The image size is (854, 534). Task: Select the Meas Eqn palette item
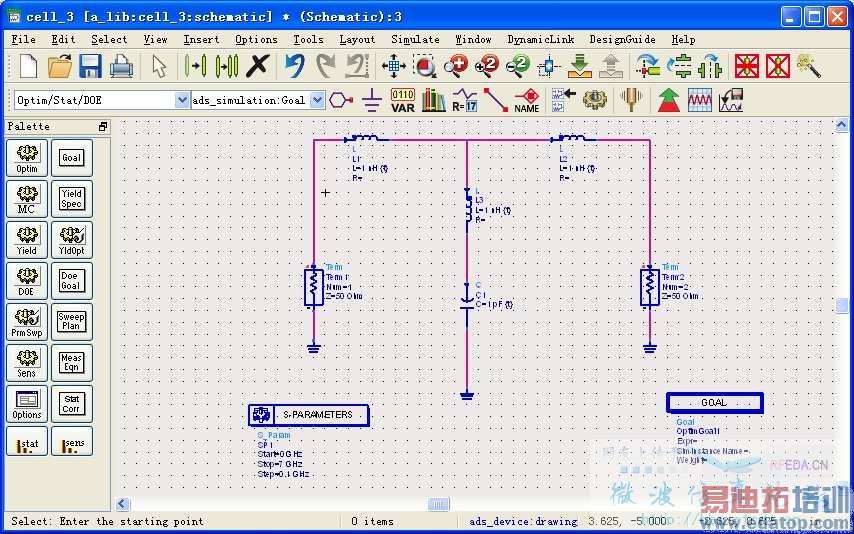[71, 362]
